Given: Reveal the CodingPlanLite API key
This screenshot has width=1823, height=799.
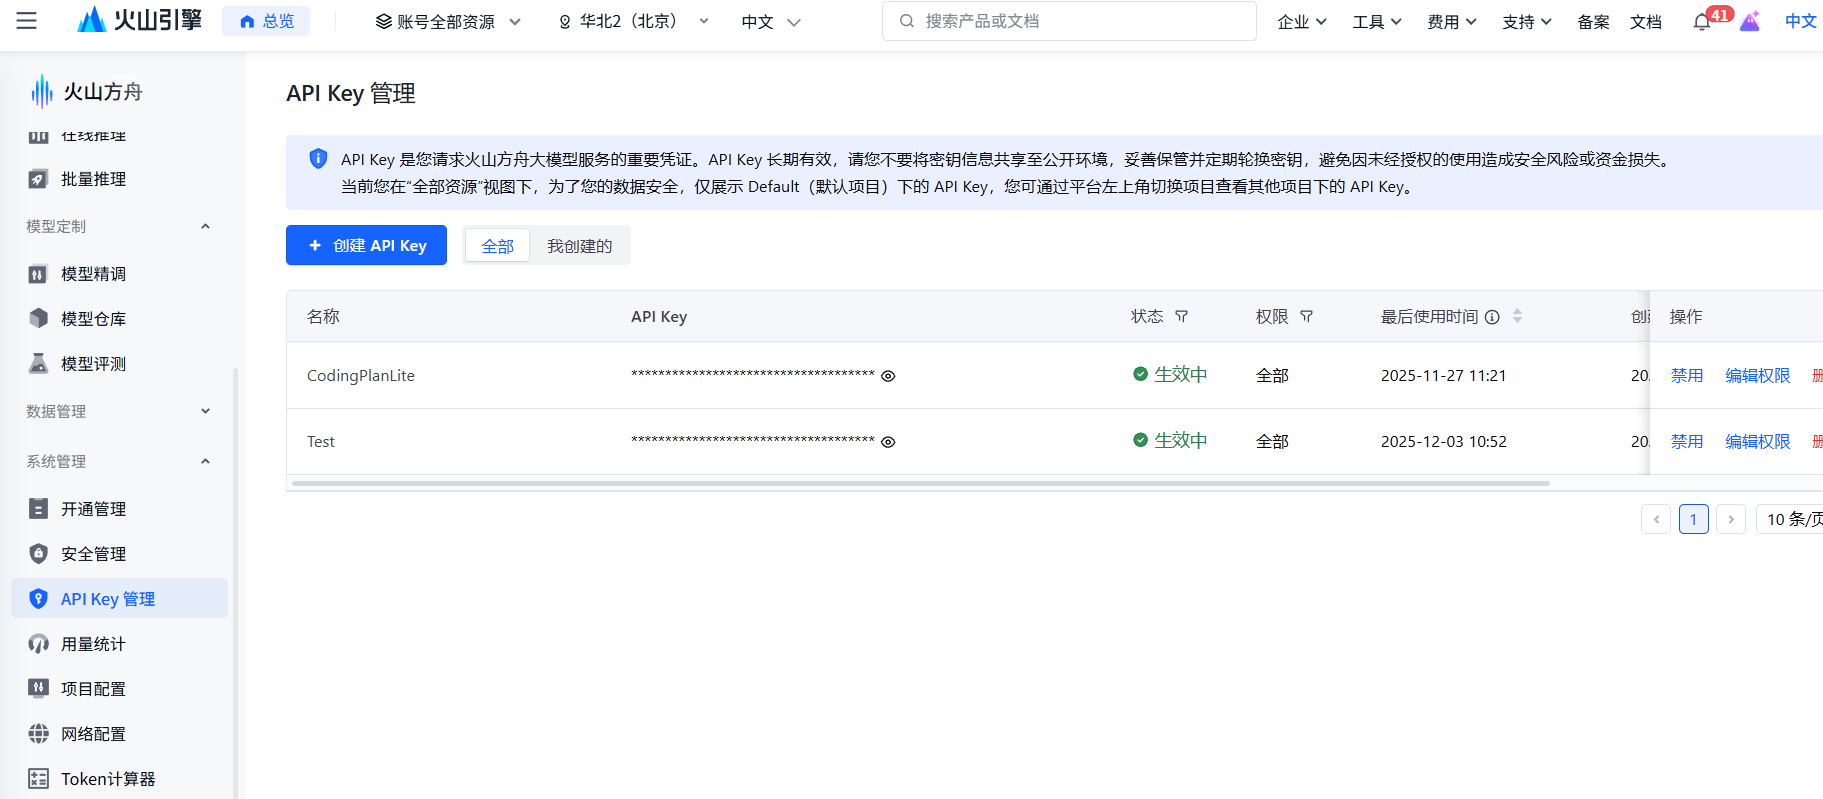Looking at the screenshot, I should [888, 376].
